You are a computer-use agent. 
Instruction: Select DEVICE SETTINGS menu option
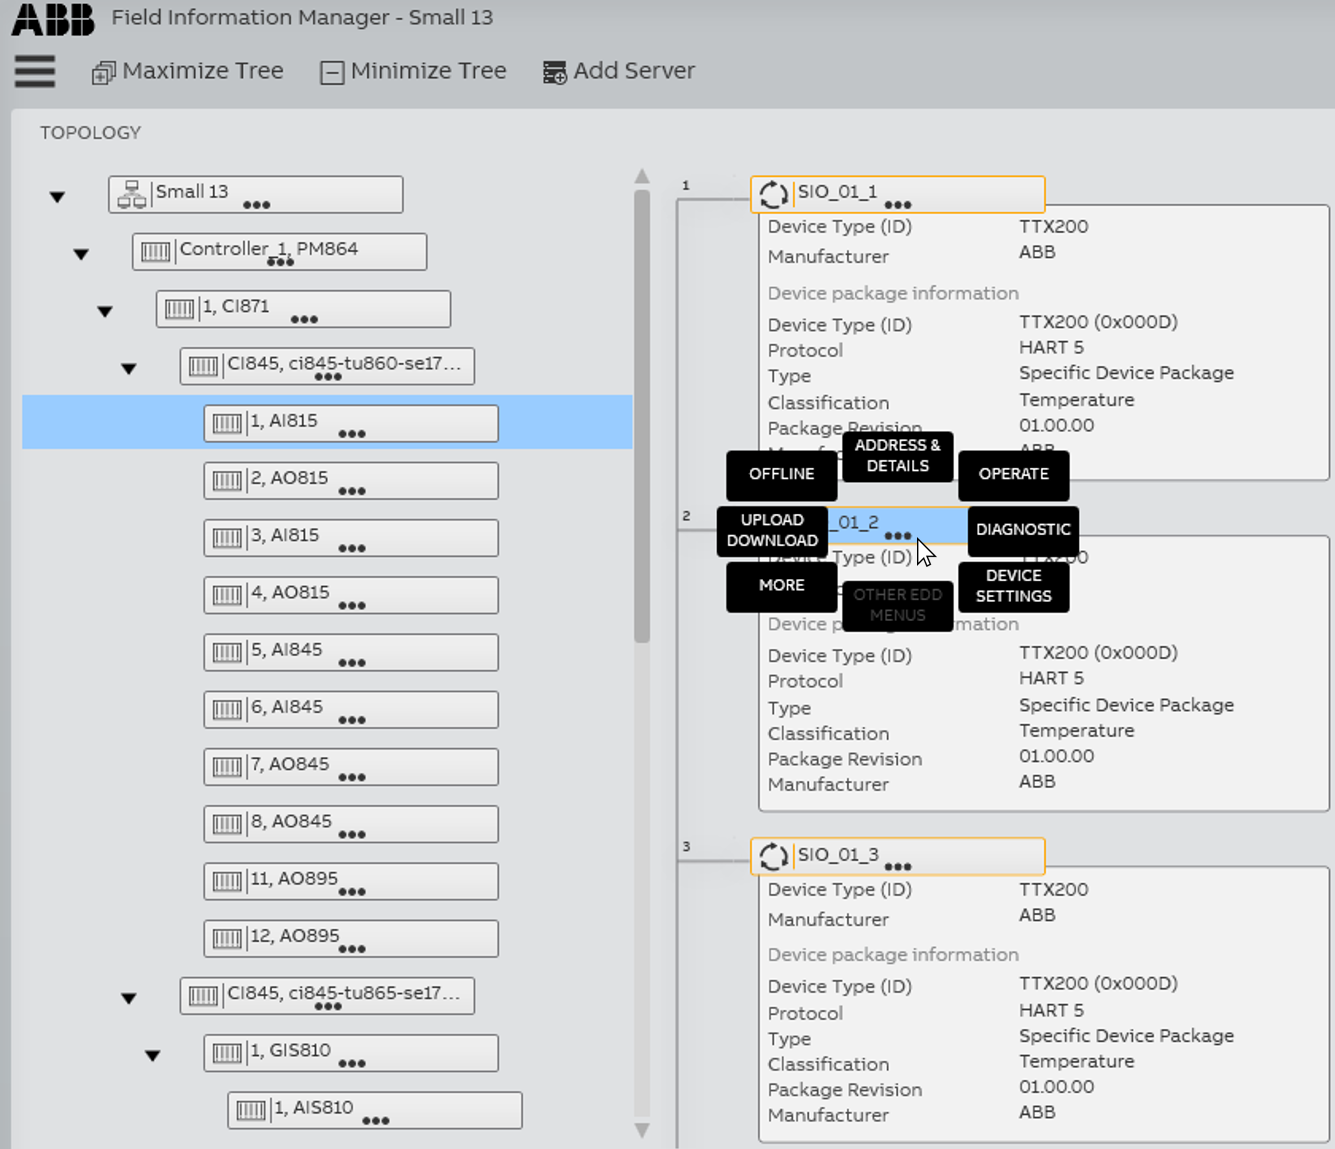click(x=1014, y=587)
